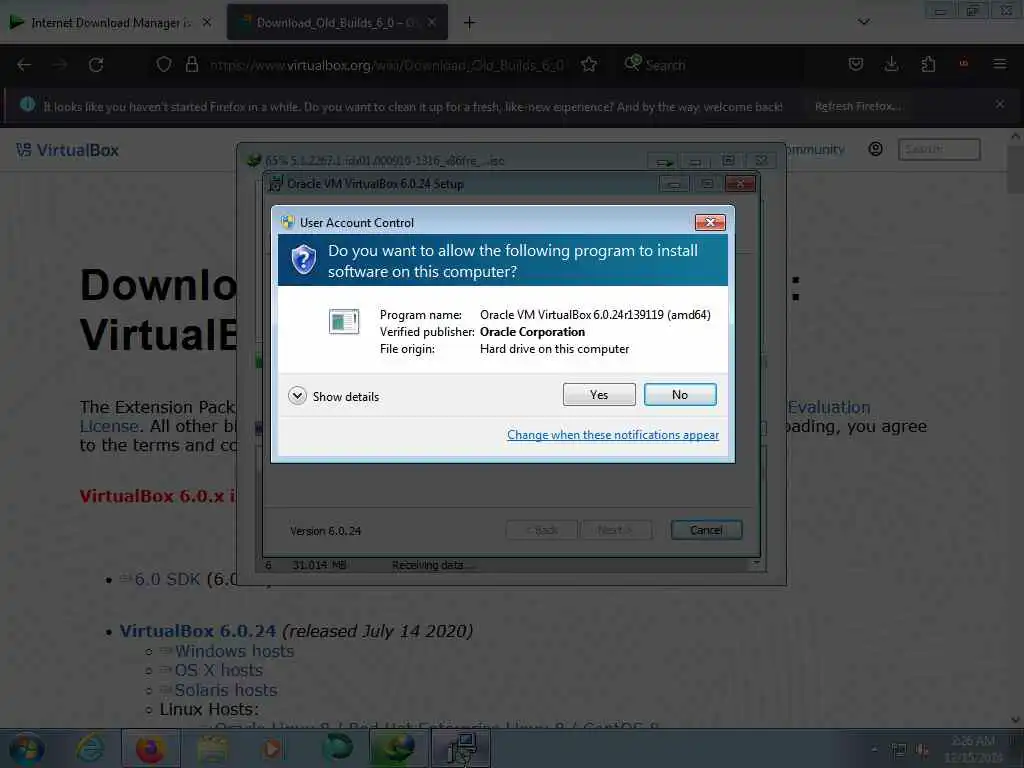
Task: Open a new Firefox tab
Action: 469,23
